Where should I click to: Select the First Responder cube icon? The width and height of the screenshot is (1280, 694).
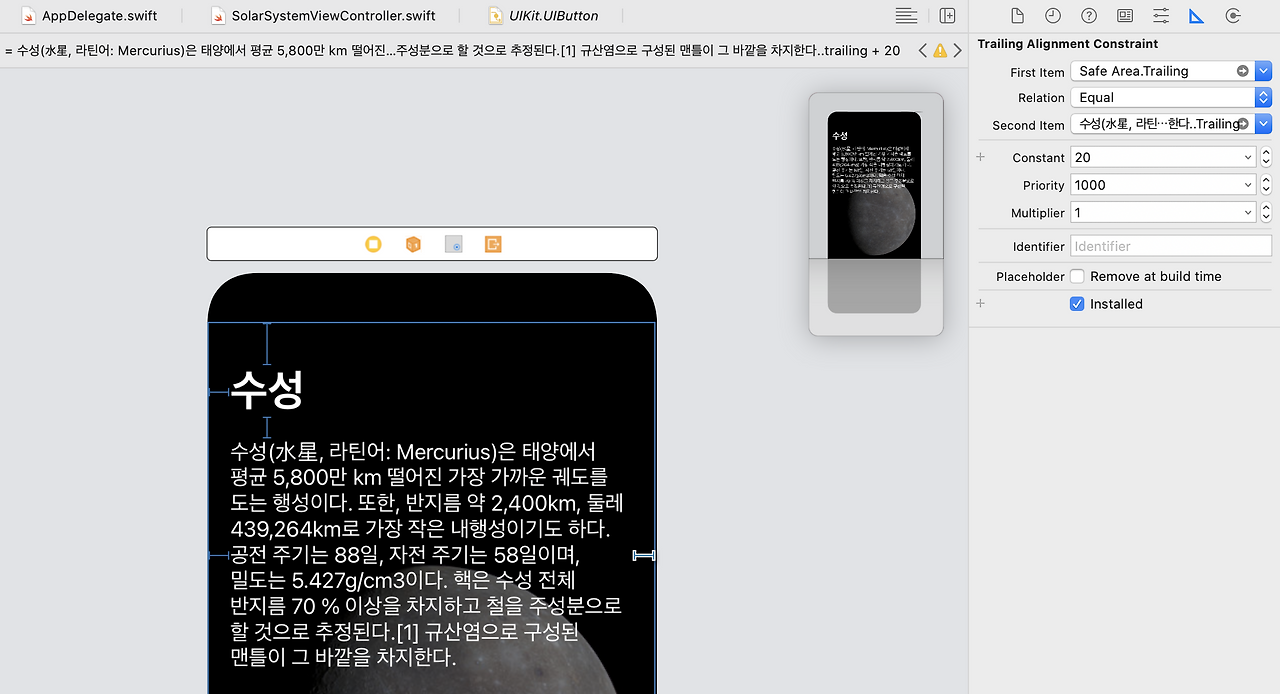413,243
